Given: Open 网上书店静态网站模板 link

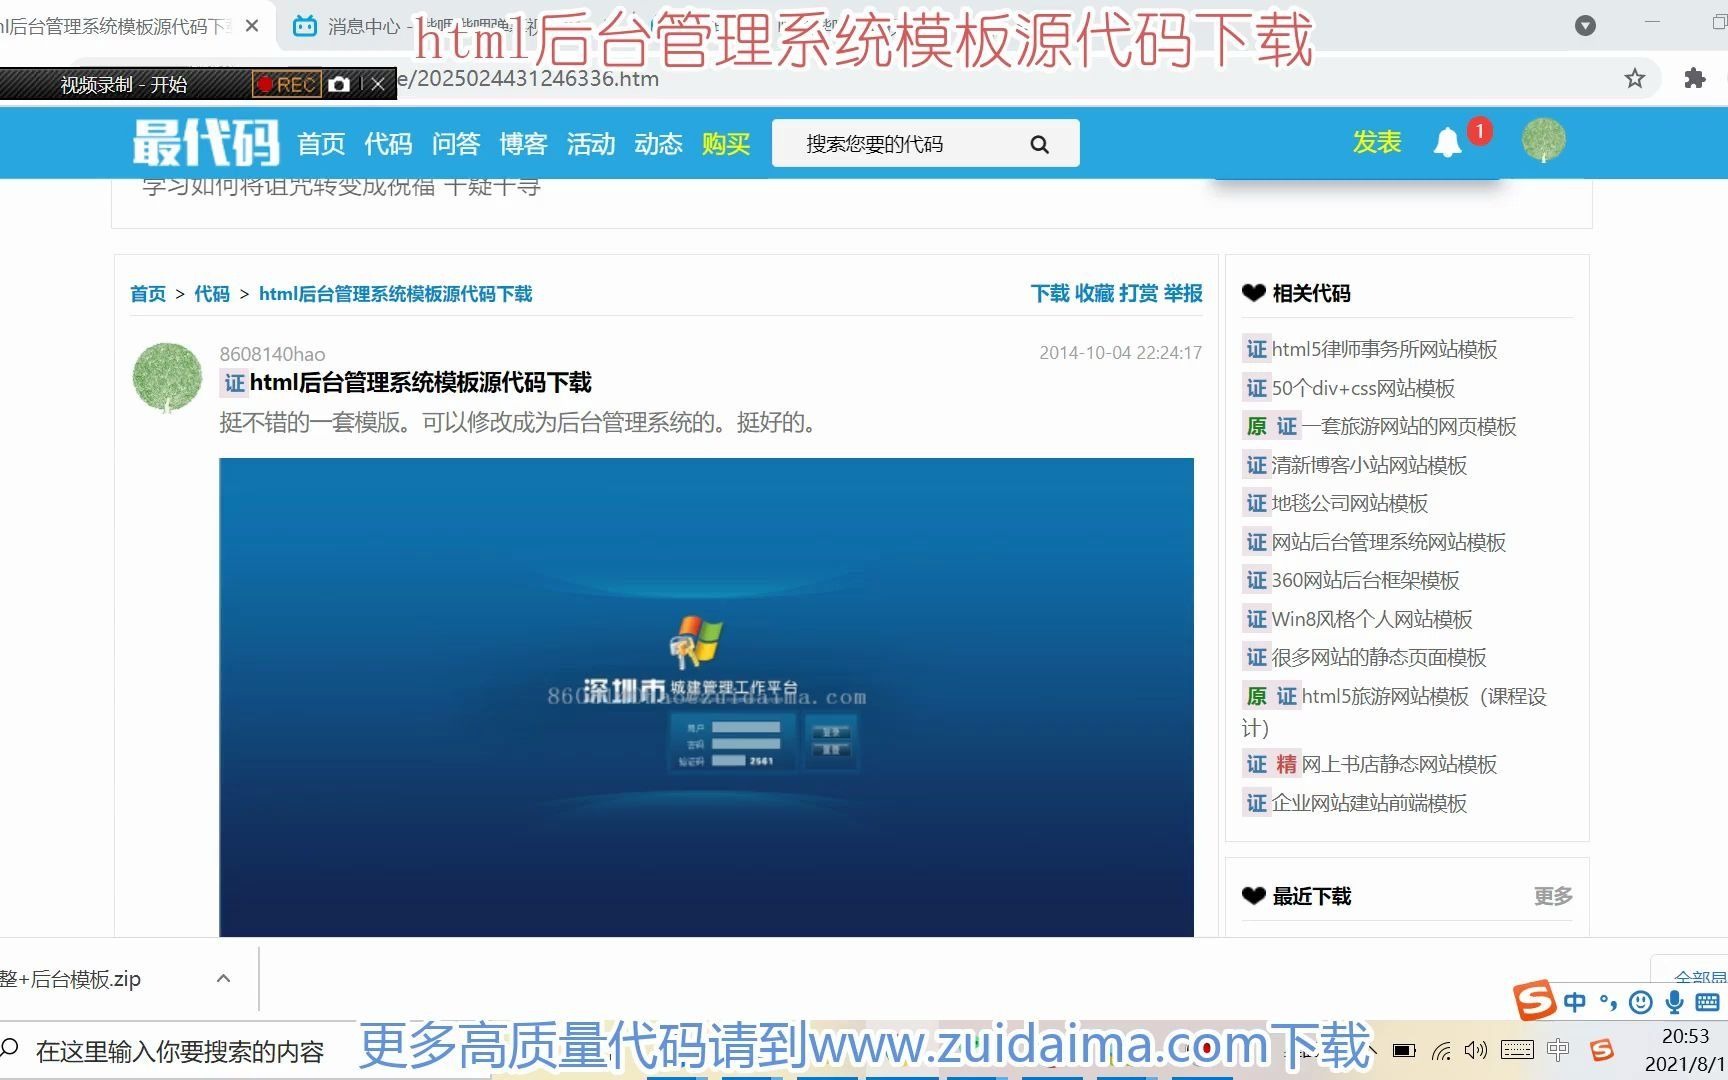Looking at the screenshot, I should (x=1399, y=764).
